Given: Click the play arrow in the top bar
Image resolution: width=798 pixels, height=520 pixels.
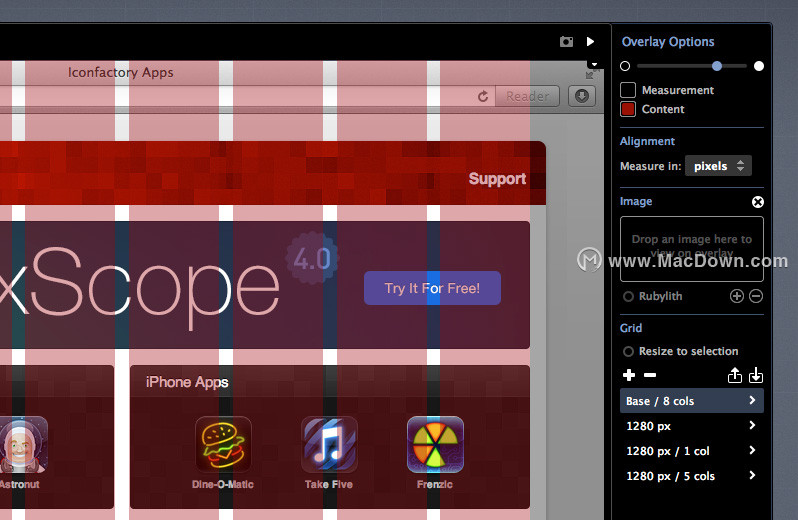Looking at the screenshot, I should tap(590, 41).
